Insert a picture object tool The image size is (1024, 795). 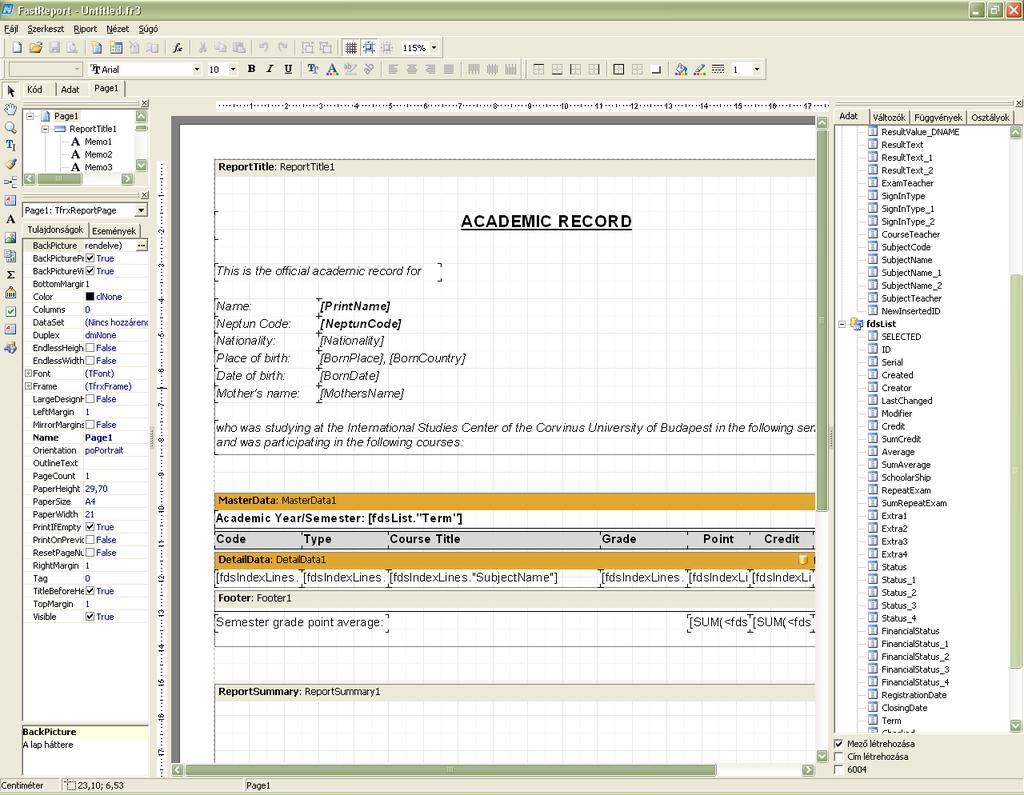[10, 238]
